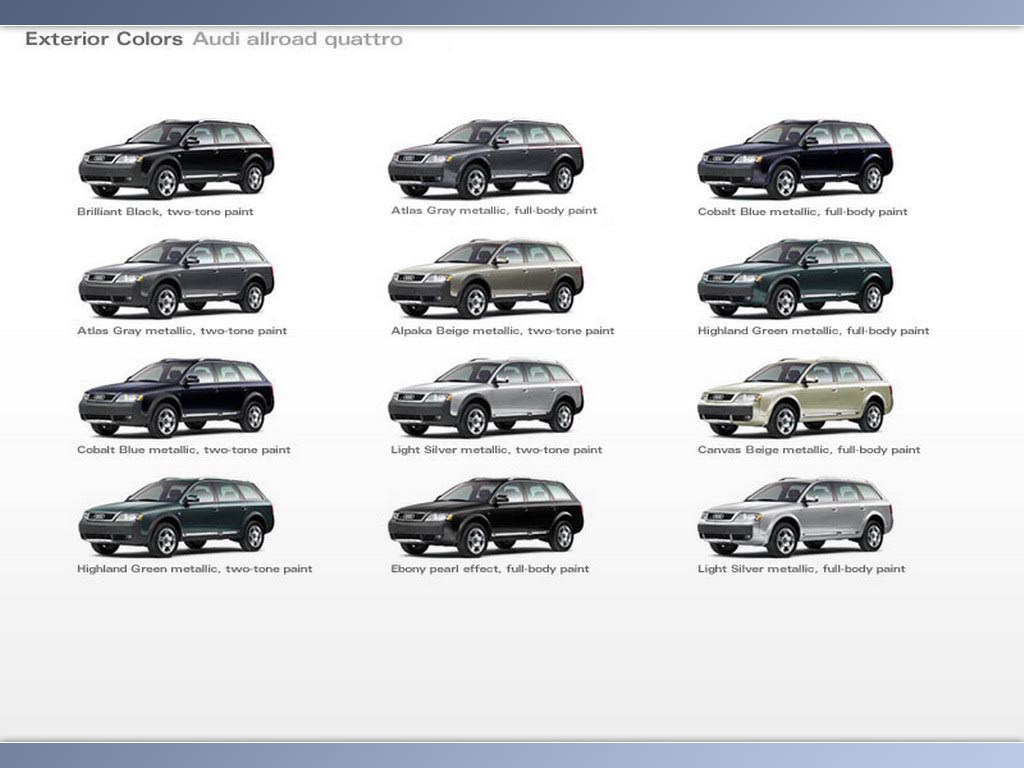This screenshot has width=1024, height=768.
Task: Click the 'Light Silver metallic, full-body paint' caption
Action: click(x=802, y=569)
